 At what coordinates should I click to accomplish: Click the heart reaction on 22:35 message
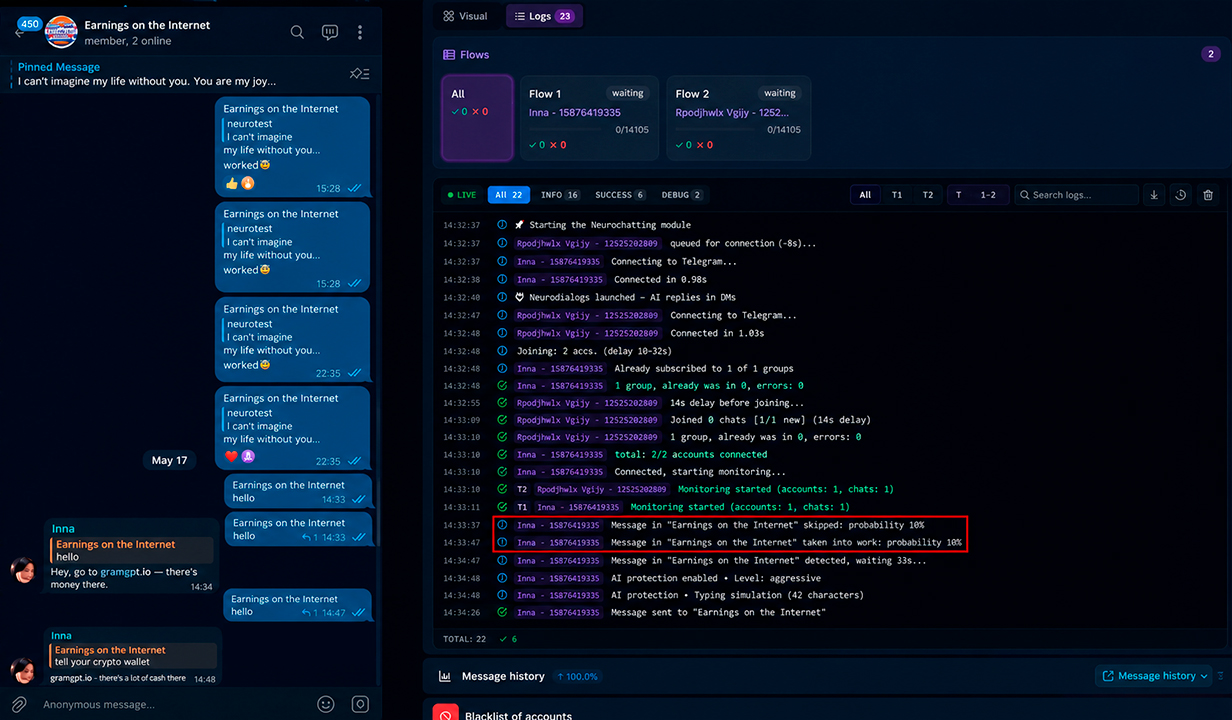click(x=232, y=456)
